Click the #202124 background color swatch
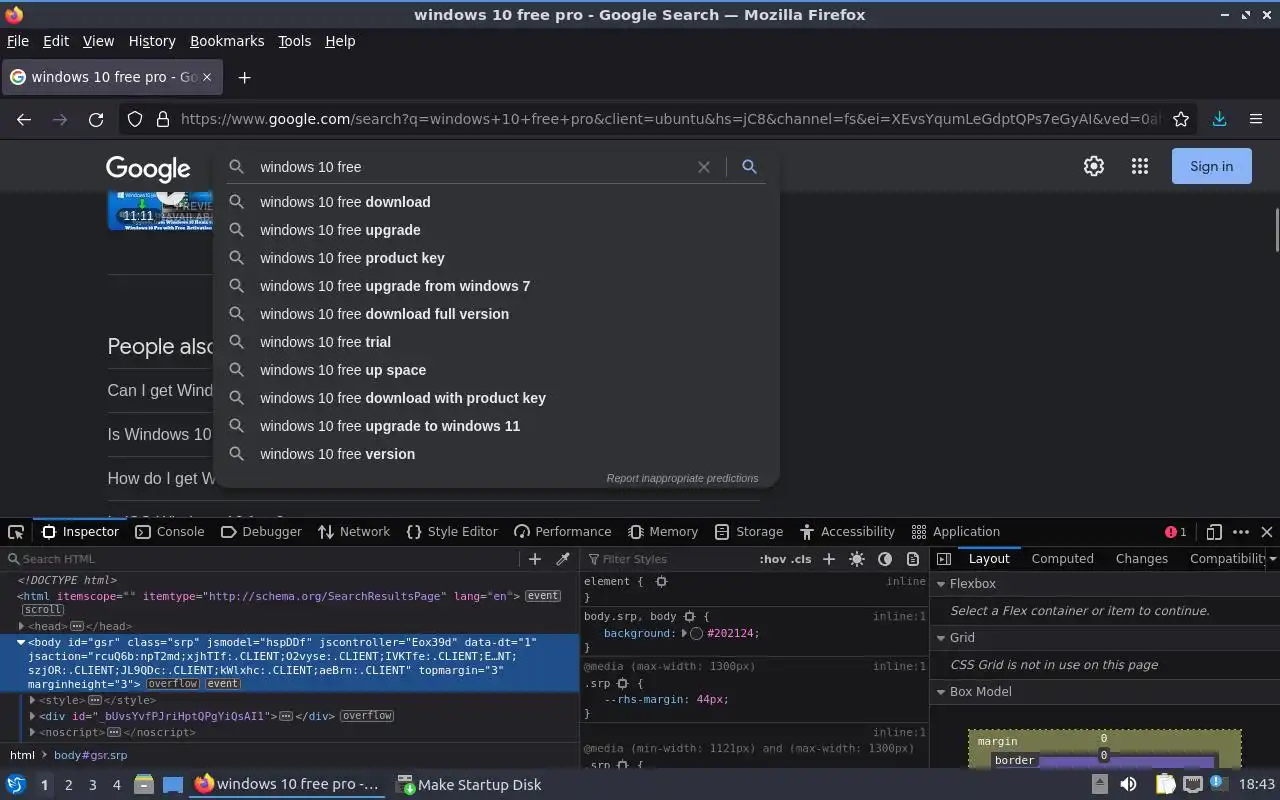 tap(697, 633)
